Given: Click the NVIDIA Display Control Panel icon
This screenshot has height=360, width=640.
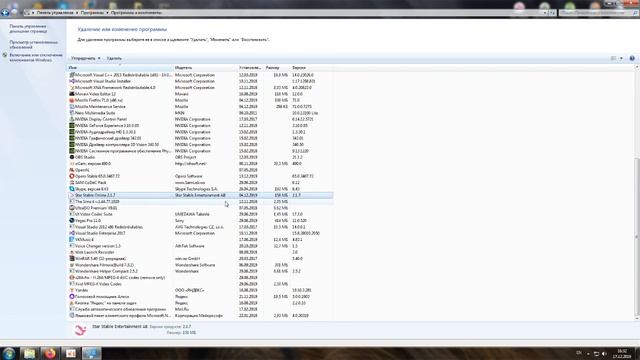Looking at the screenshot, I should 72,119.
